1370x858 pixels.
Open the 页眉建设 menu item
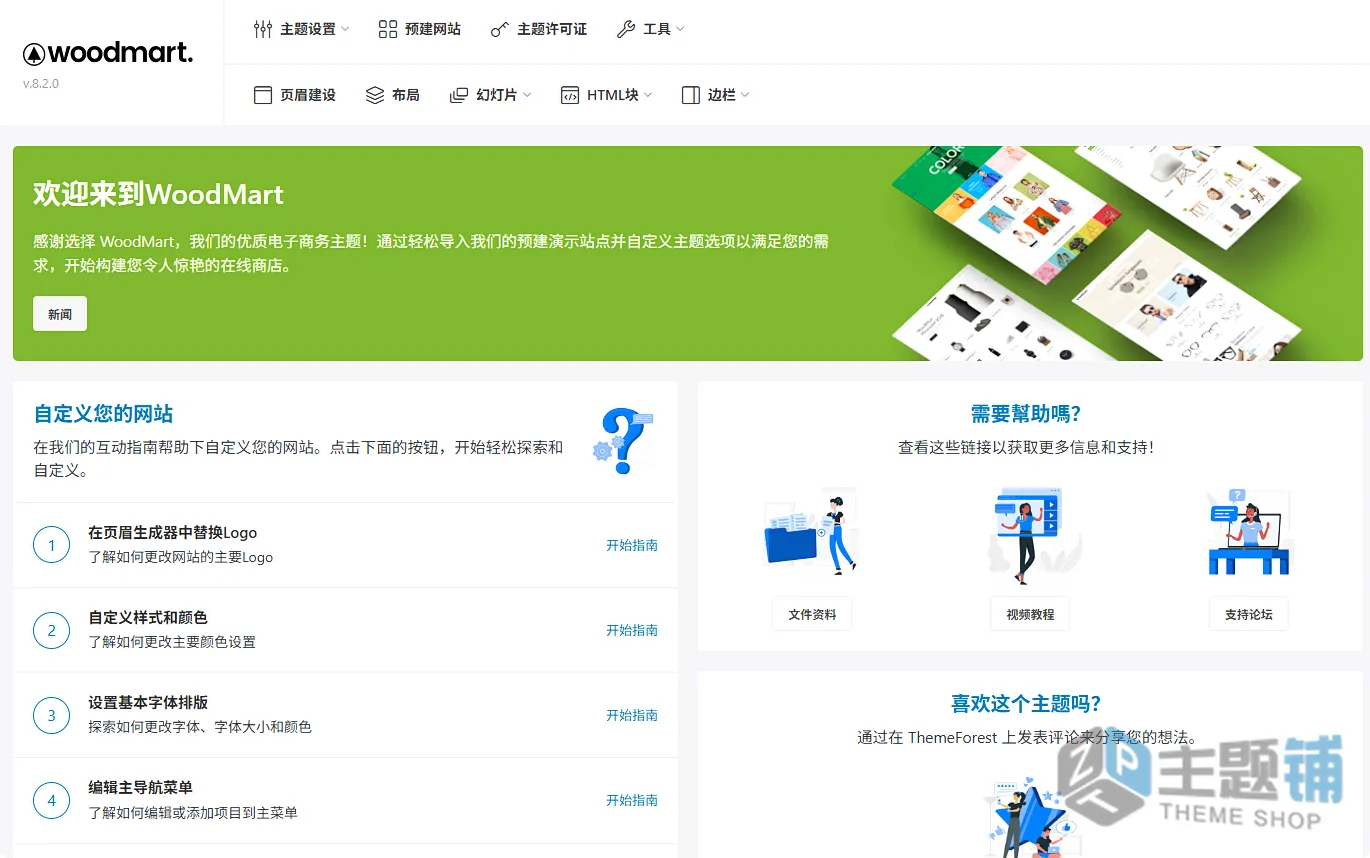[295, 95]
